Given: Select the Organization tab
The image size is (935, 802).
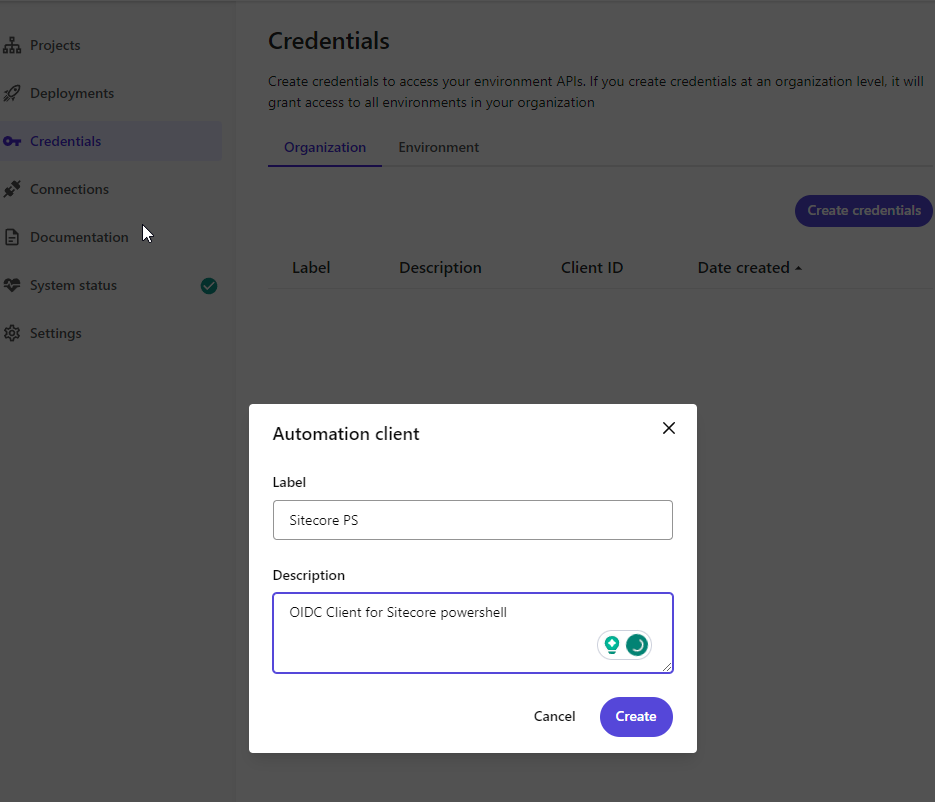Looking at the screenshot, I should pos(325,147).
